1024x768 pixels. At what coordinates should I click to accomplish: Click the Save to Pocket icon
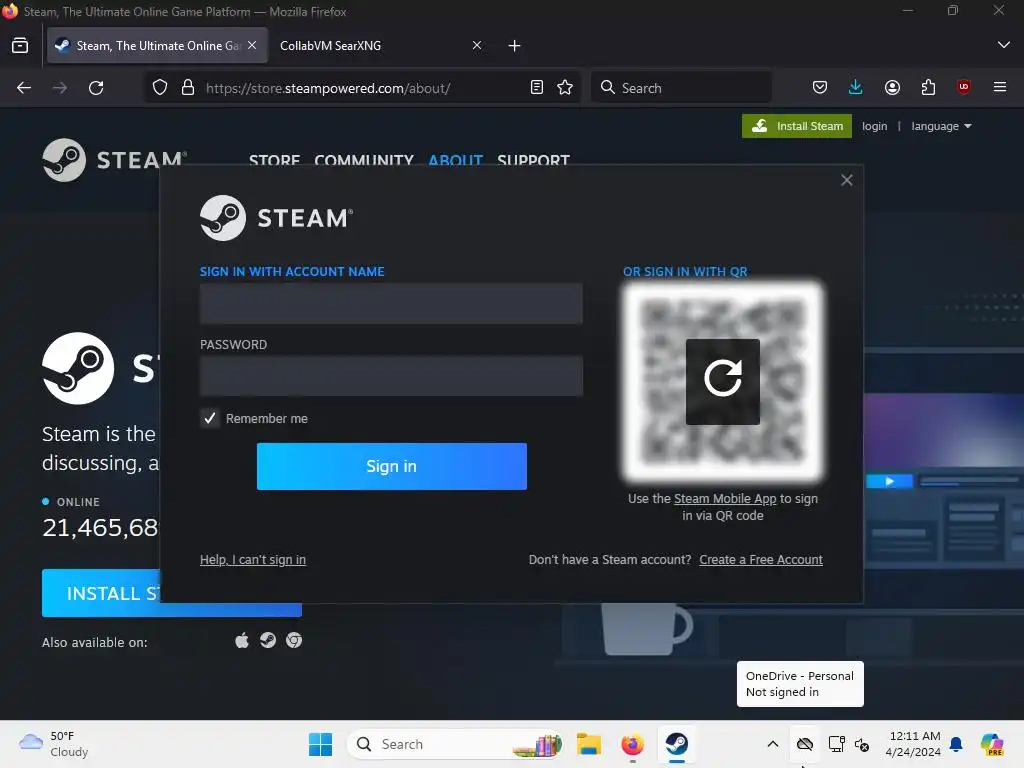(820, 88)
